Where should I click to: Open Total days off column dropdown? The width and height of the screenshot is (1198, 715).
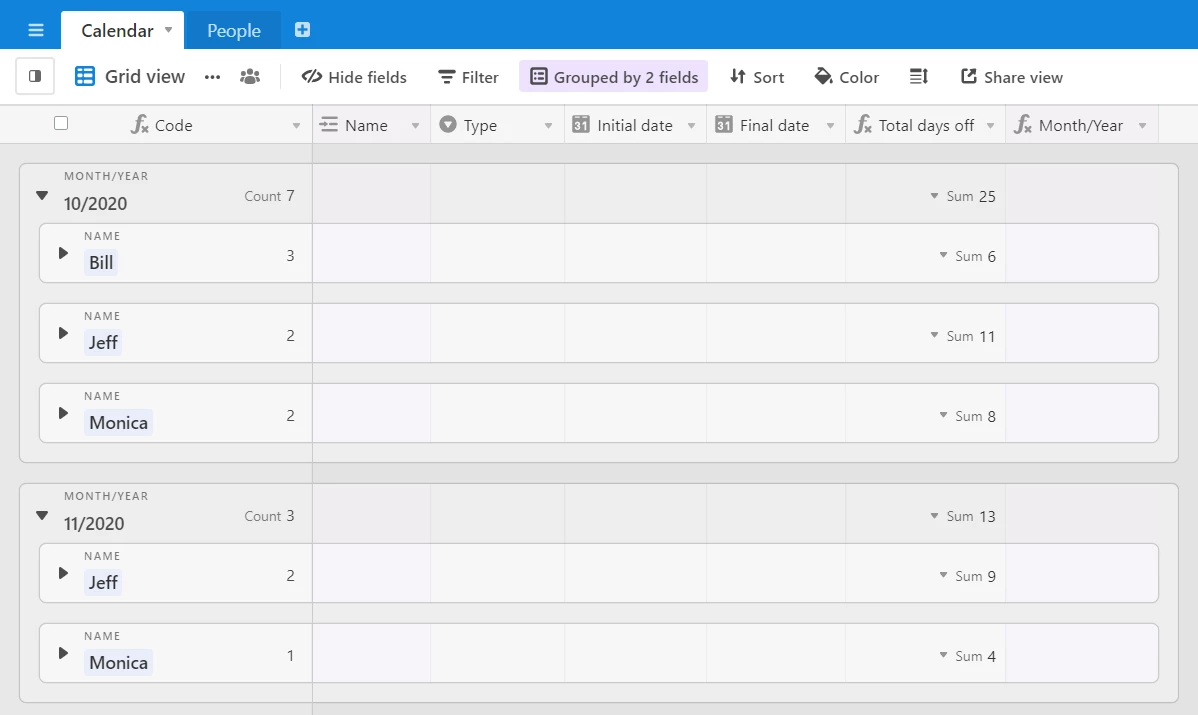991,126
